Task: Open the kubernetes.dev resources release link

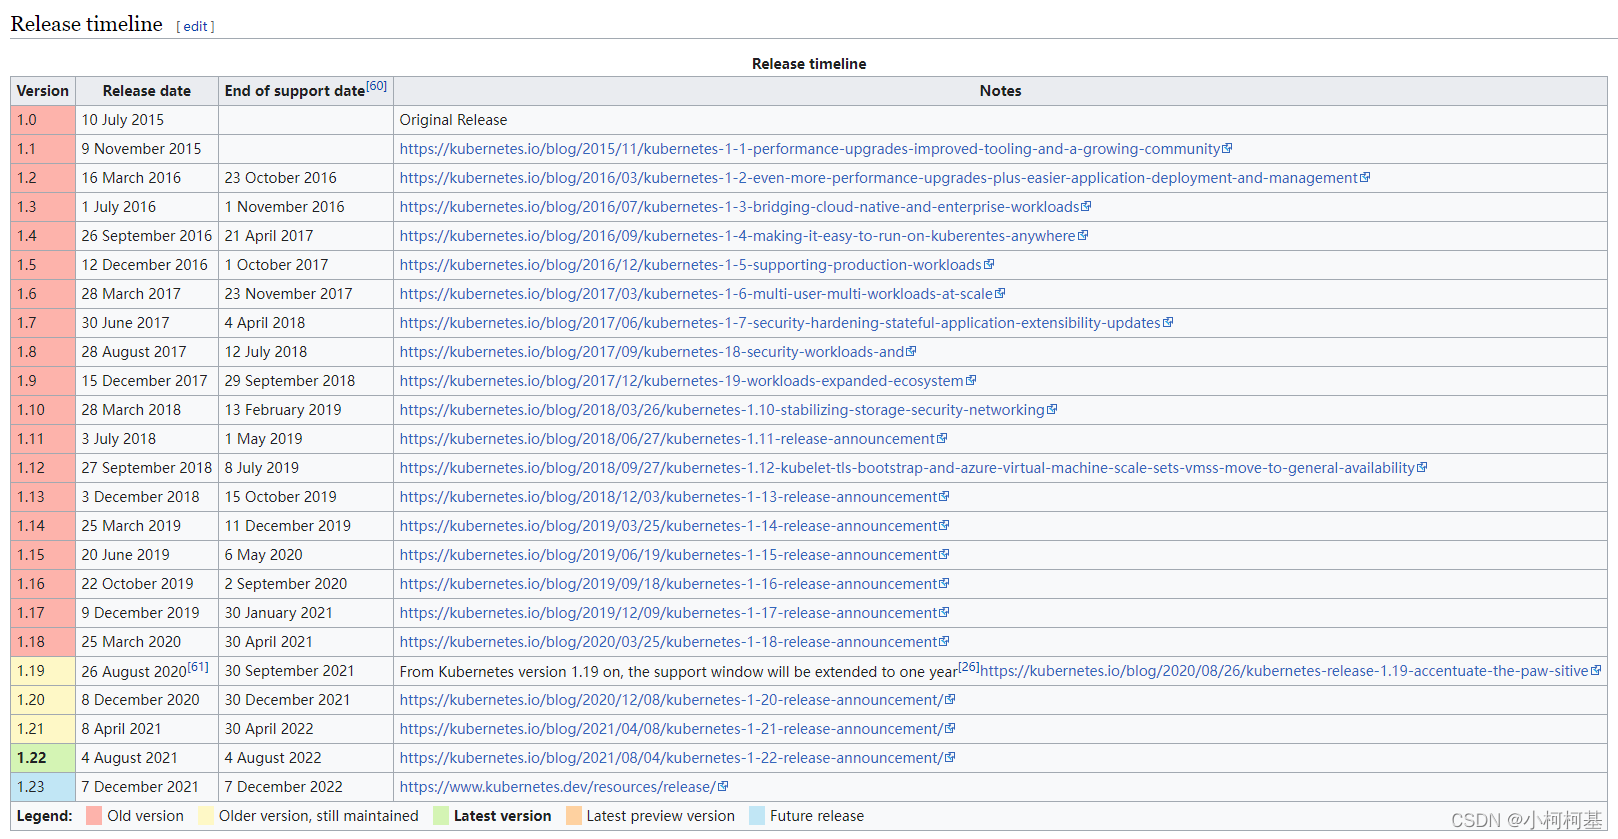Action: [558, 787]
